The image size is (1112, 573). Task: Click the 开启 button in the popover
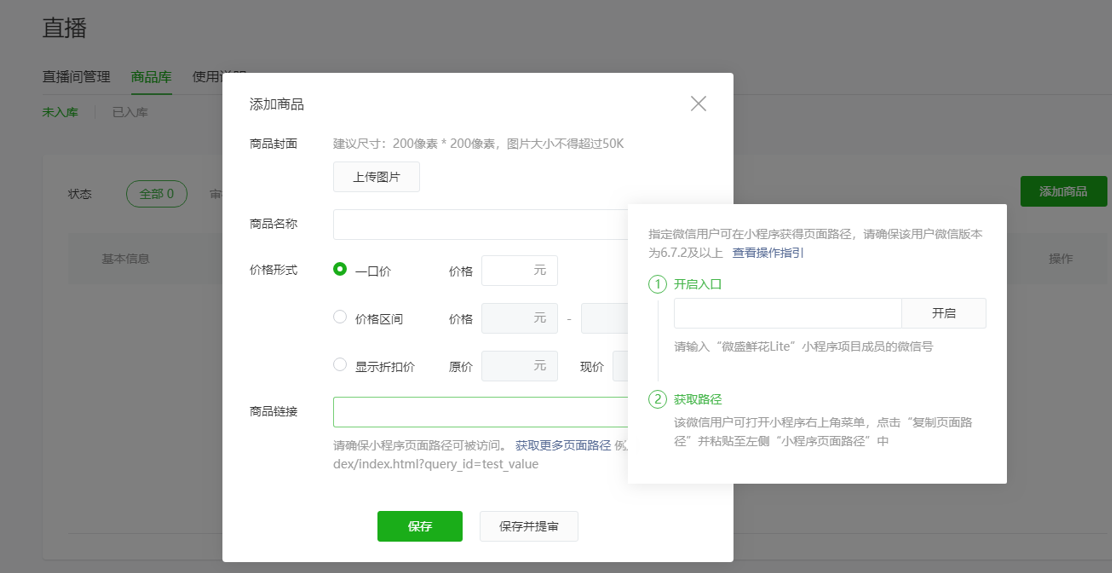[943, 313]
